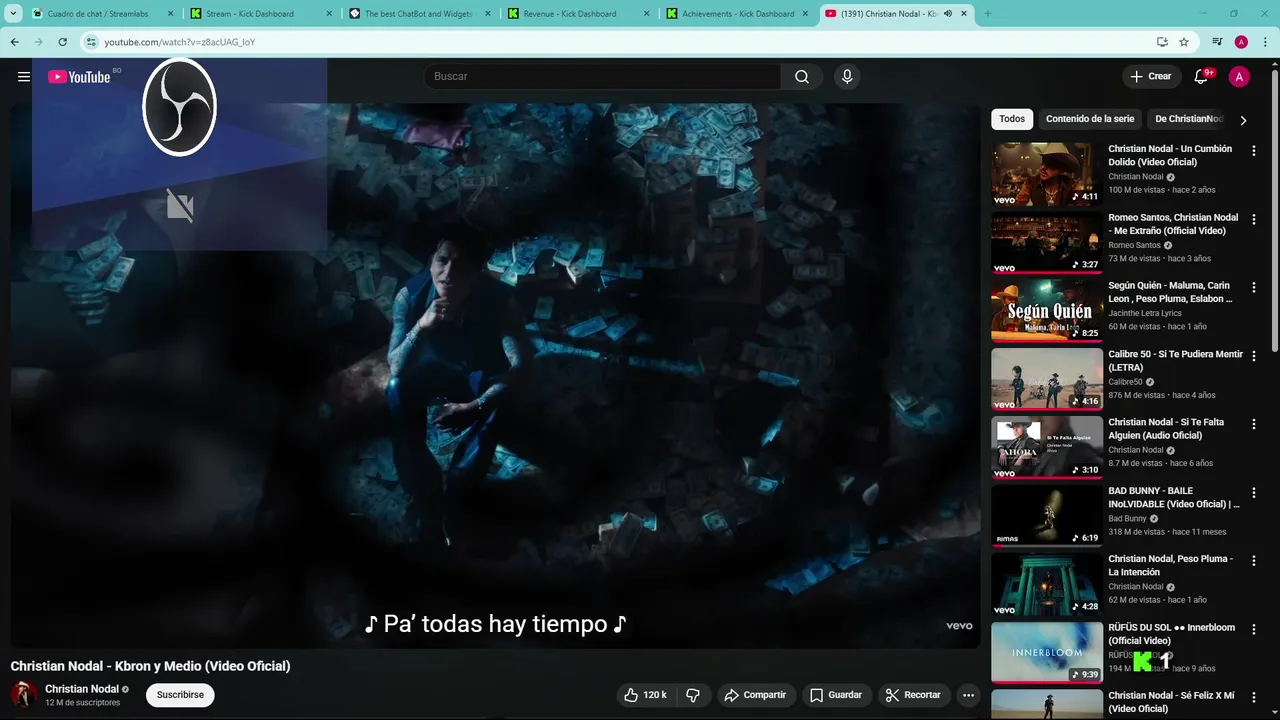Image resolution: width=1280 pixels, height=720 pixels.
Task: Select the Contenido de la serie chip
Action: click(1090, 119)
